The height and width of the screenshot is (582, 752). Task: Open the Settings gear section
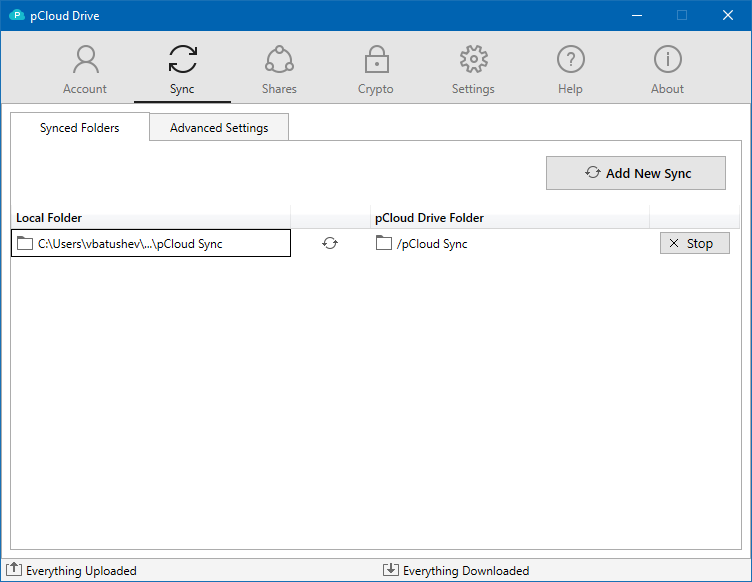tap(473, 70)
